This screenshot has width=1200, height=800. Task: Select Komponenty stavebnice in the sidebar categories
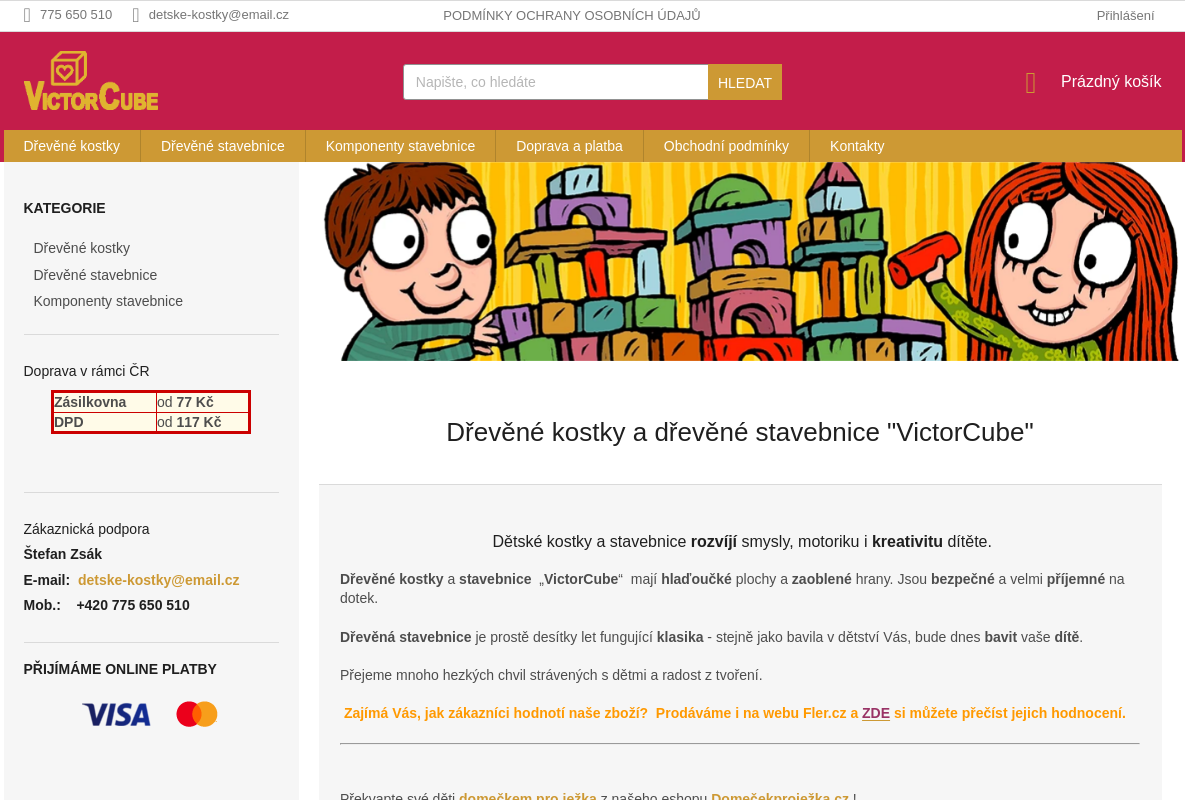(x=108, y=301)
